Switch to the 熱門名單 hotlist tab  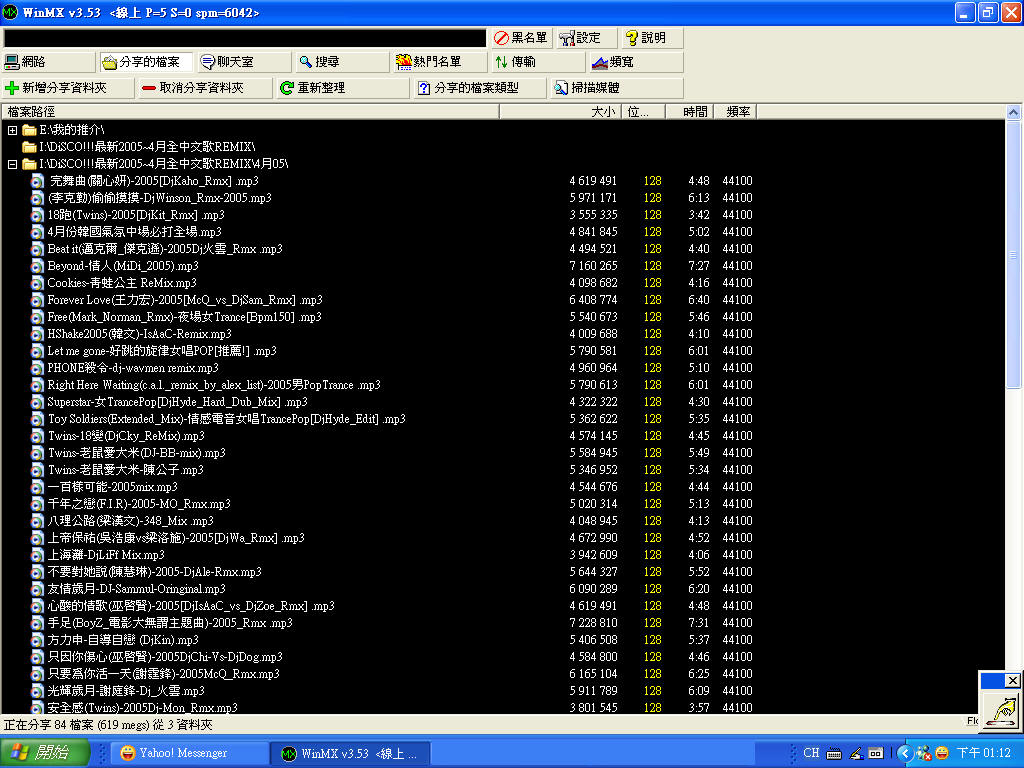[440, 62]
